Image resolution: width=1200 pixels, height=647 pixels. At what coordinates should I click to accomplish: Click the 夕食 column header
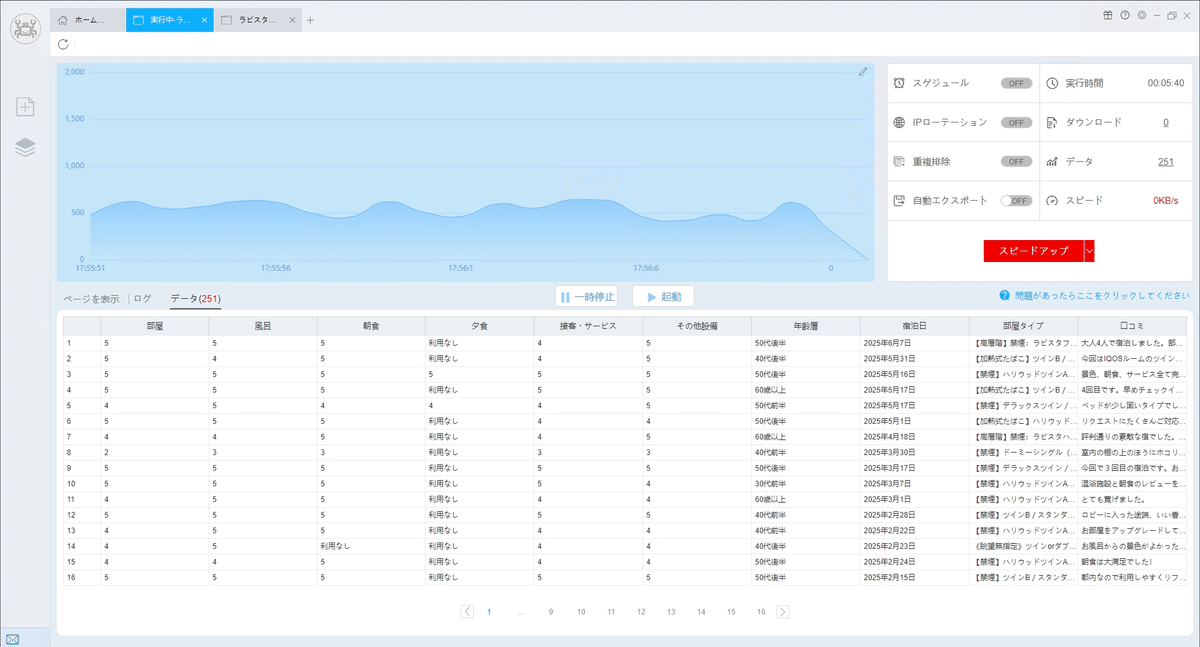click(x=479, y=326)
